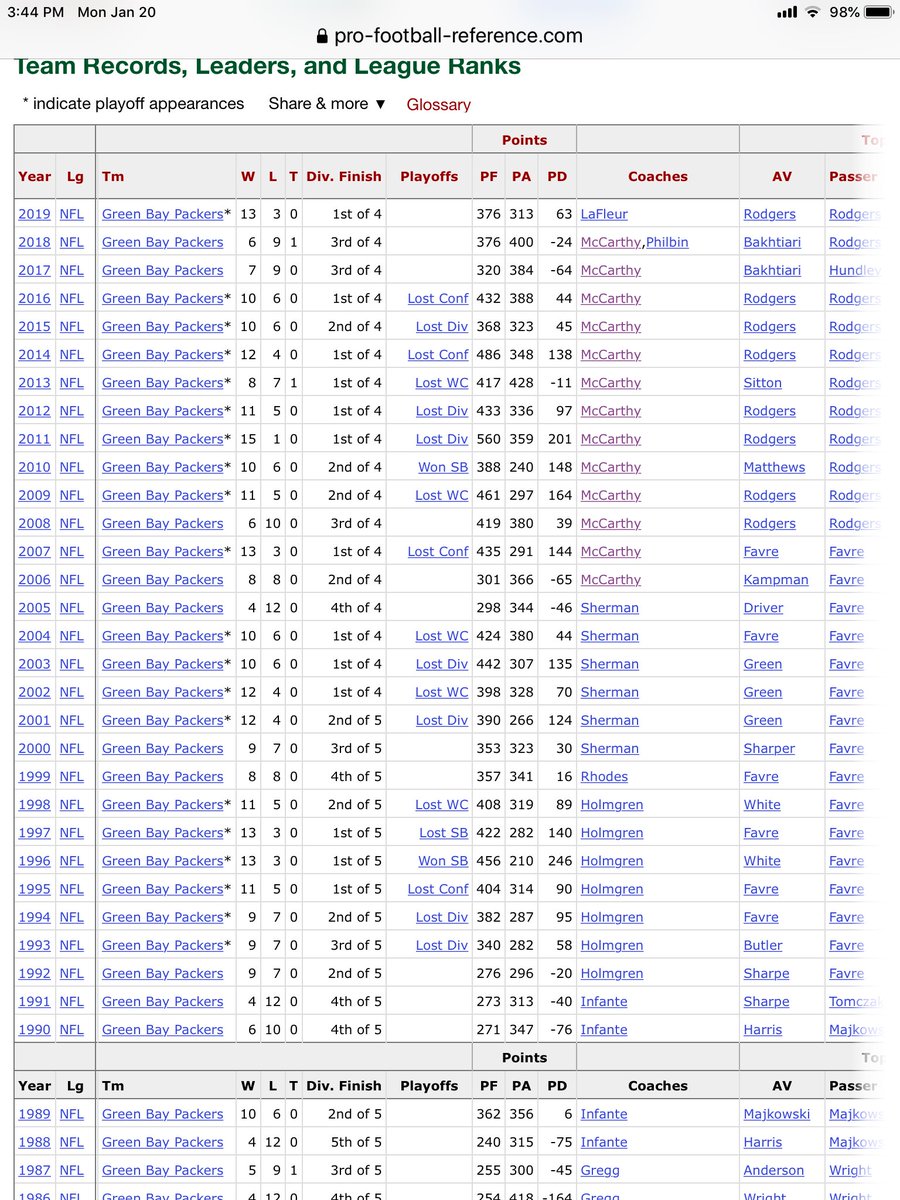Tap the 3:44 PM clock in status bar

coord(37,12)
